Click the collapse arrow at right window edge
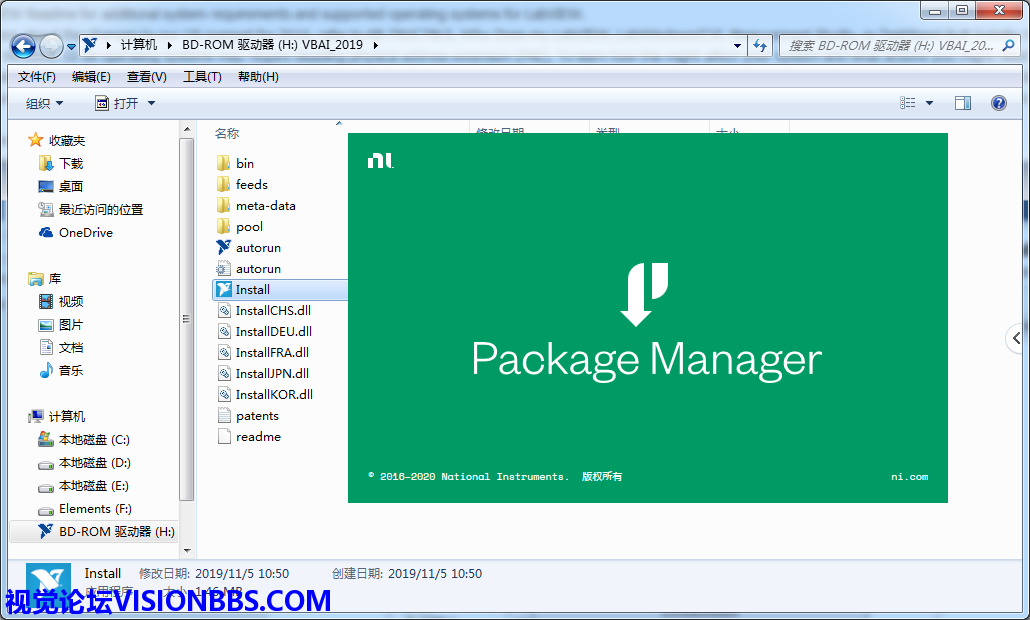The height and width of the screenshot is (620, 1030). 1017,338
